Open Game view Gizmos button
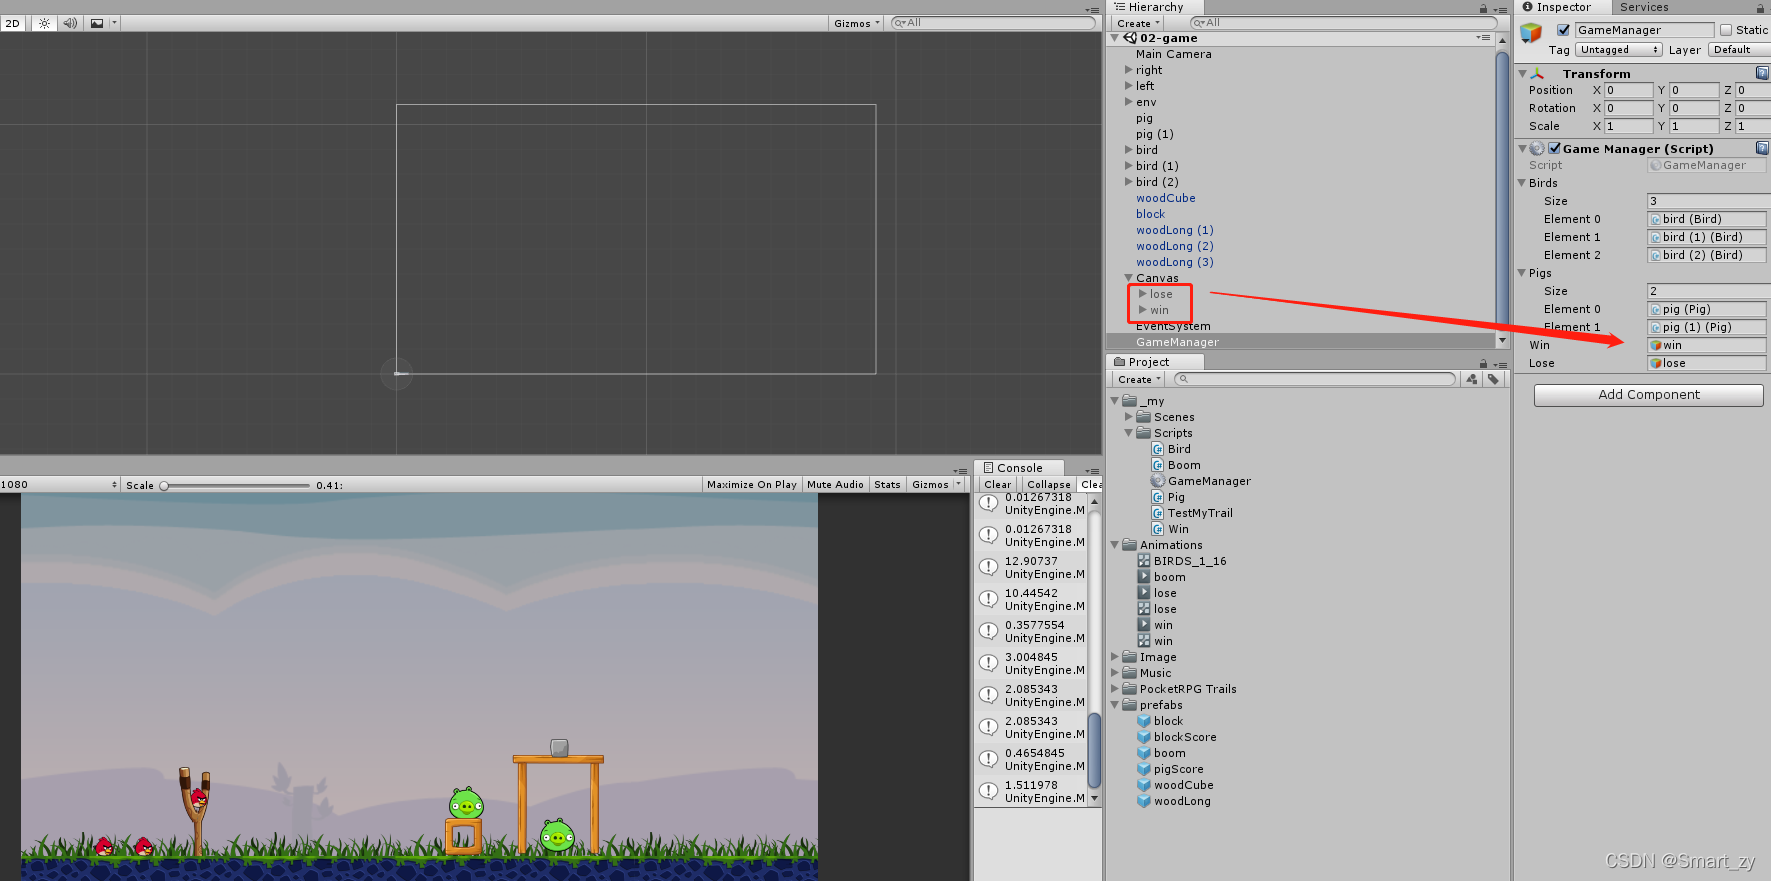Viewport: 1771px width, 881px height. 930,484
